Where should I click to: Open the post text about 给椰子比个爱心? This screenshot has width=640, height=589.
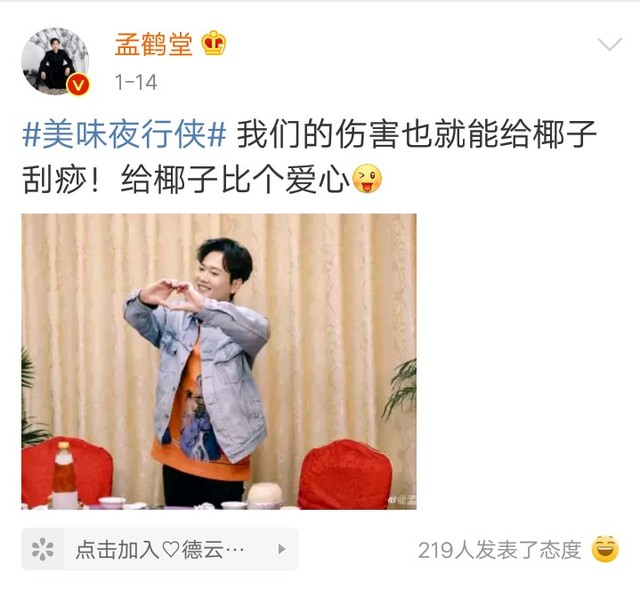pos(236,179)
